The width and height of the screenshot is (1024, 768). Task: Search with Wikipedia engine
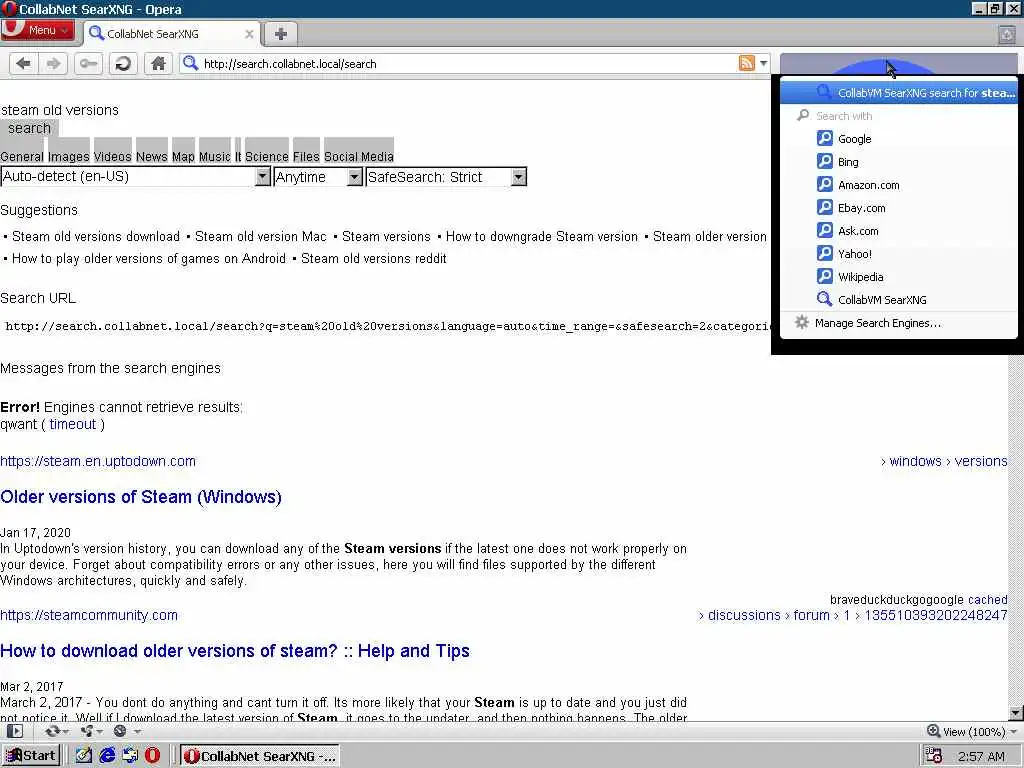(899, 276)
